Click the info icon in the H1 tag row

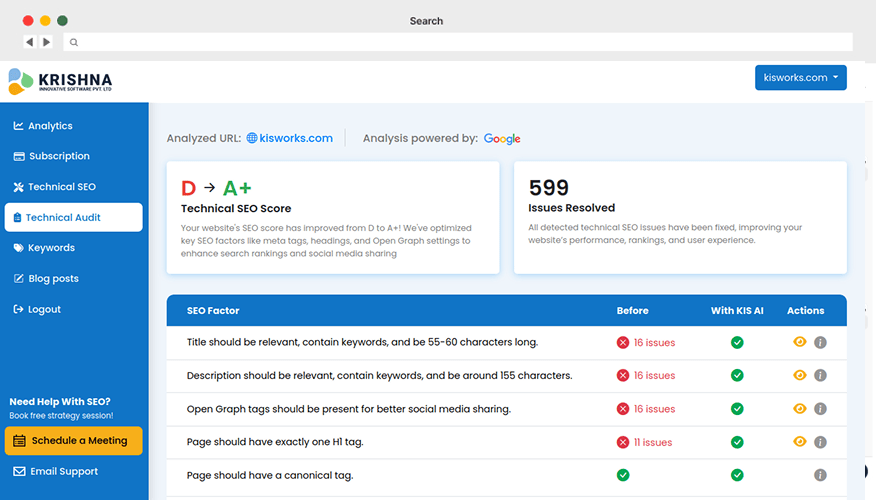820,442
